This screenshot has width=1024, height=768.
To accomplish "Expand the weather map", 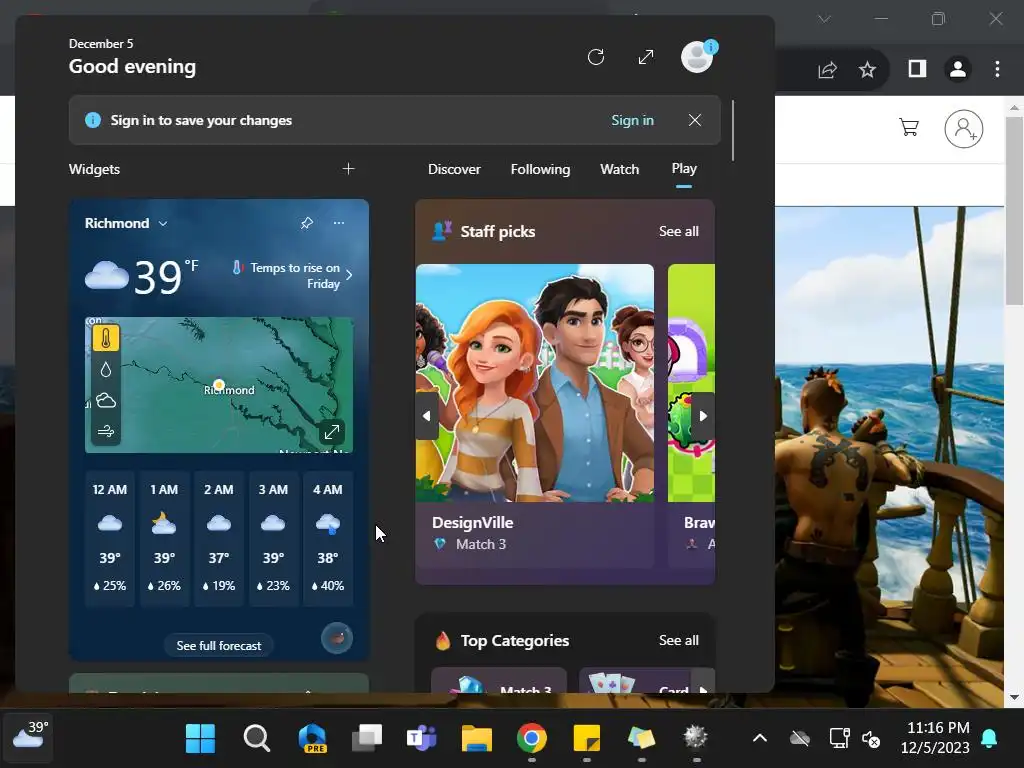I will (332, 432).
